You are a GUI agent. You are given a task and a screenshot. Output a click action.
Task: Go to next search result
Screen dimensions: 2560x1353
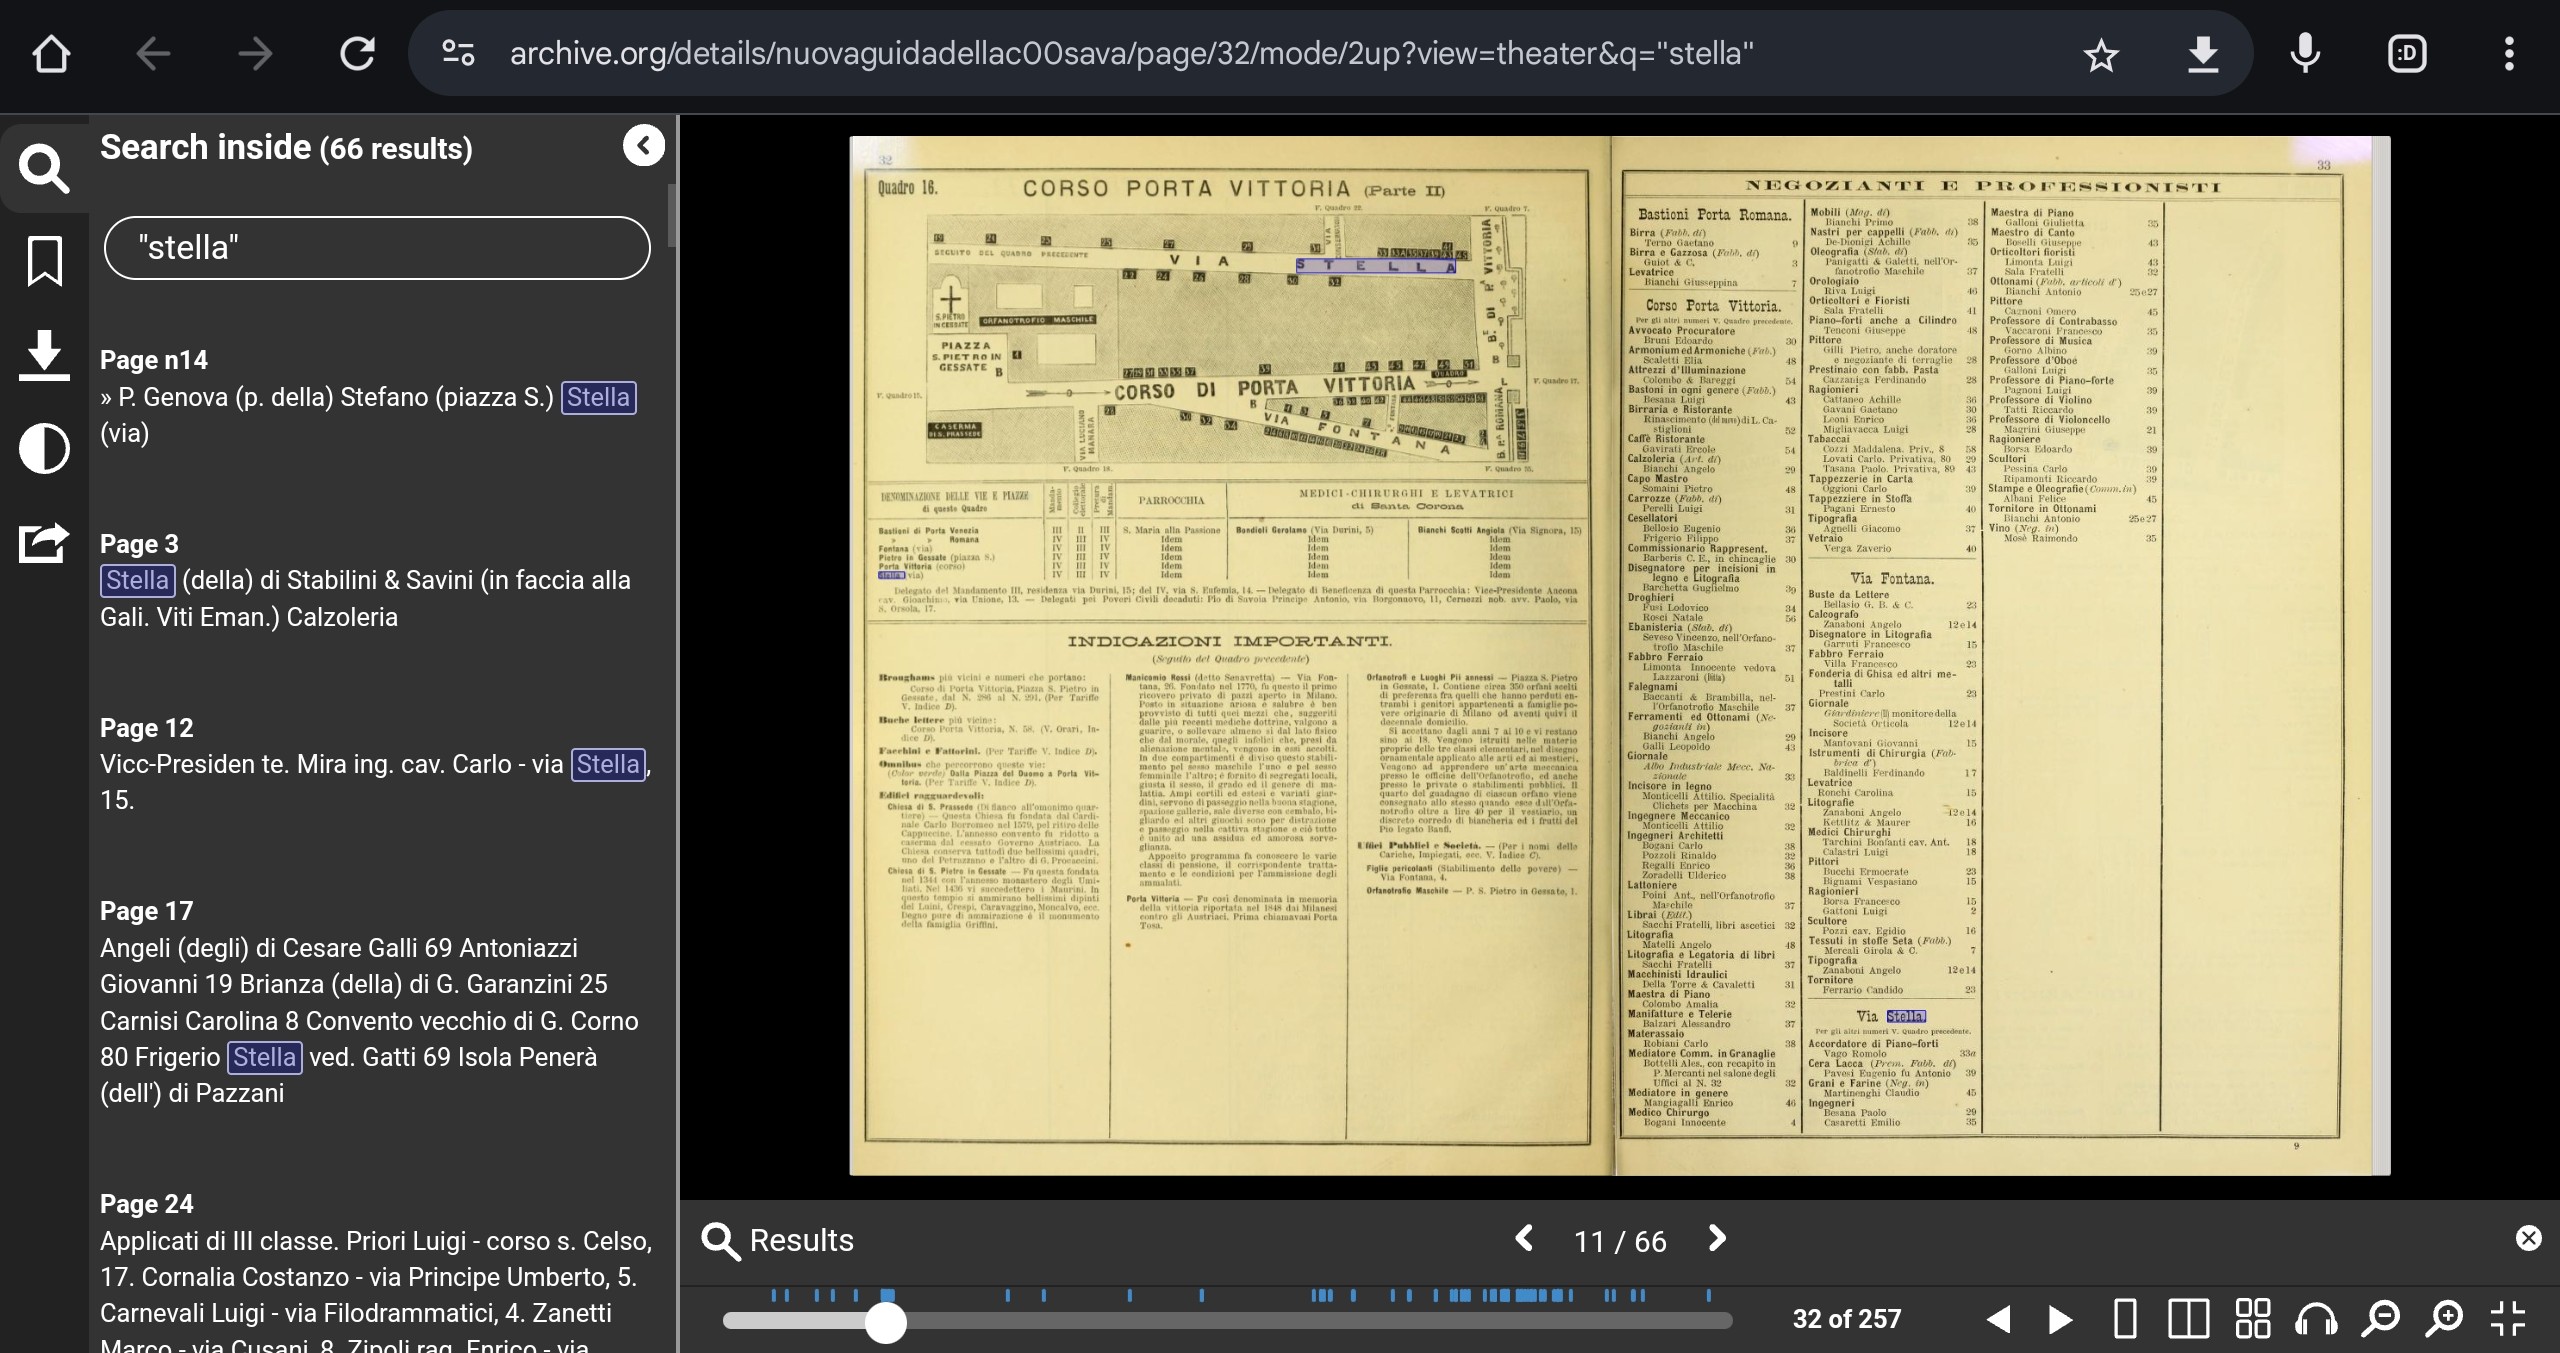pyautogui.click(x=1717, y=1239)
